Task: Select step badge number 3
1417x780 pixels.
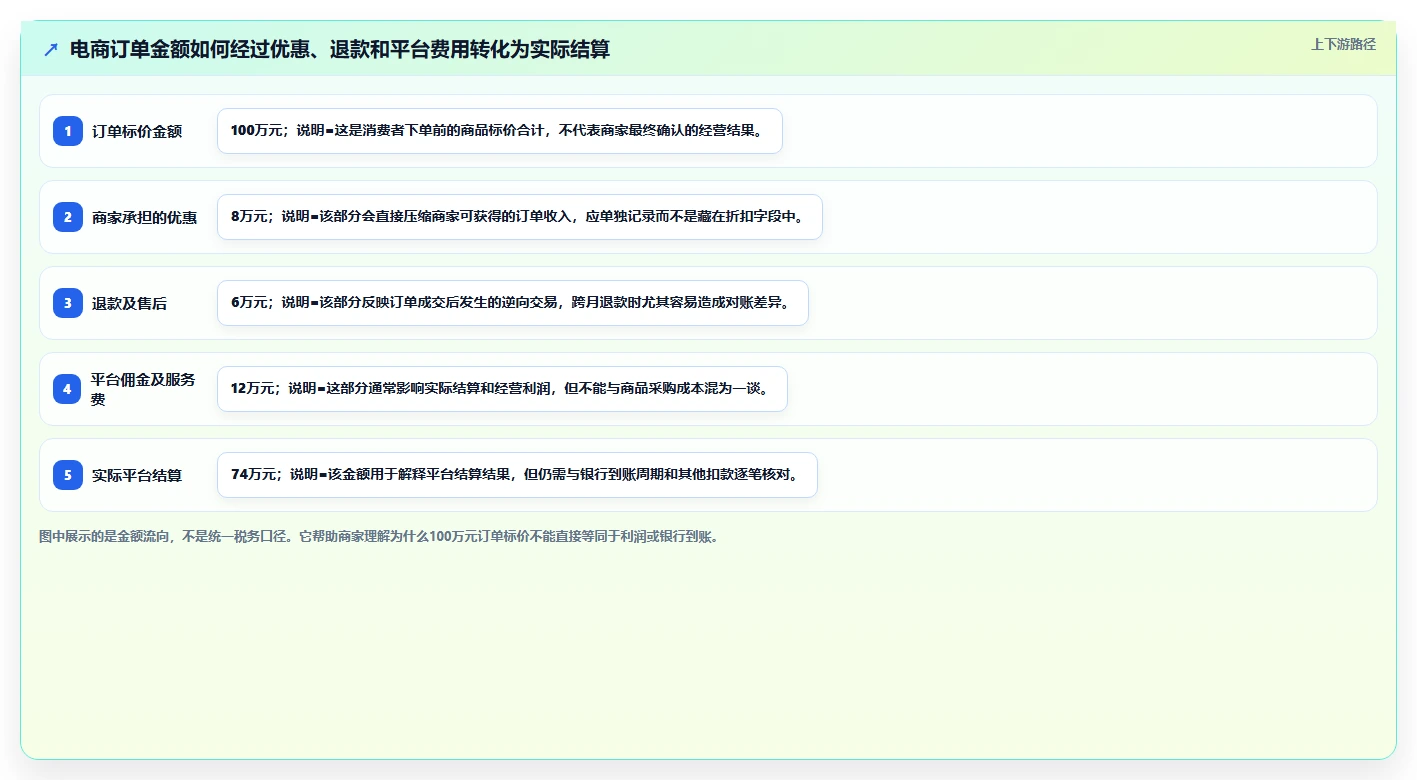Action: 68,302
